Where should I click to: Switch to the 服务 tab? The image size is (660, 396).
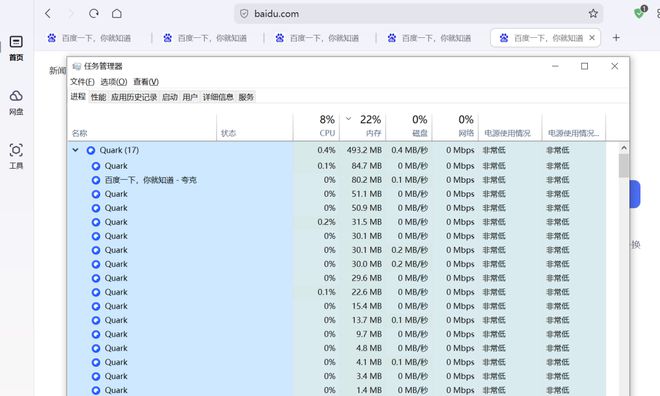coord(246,97)
